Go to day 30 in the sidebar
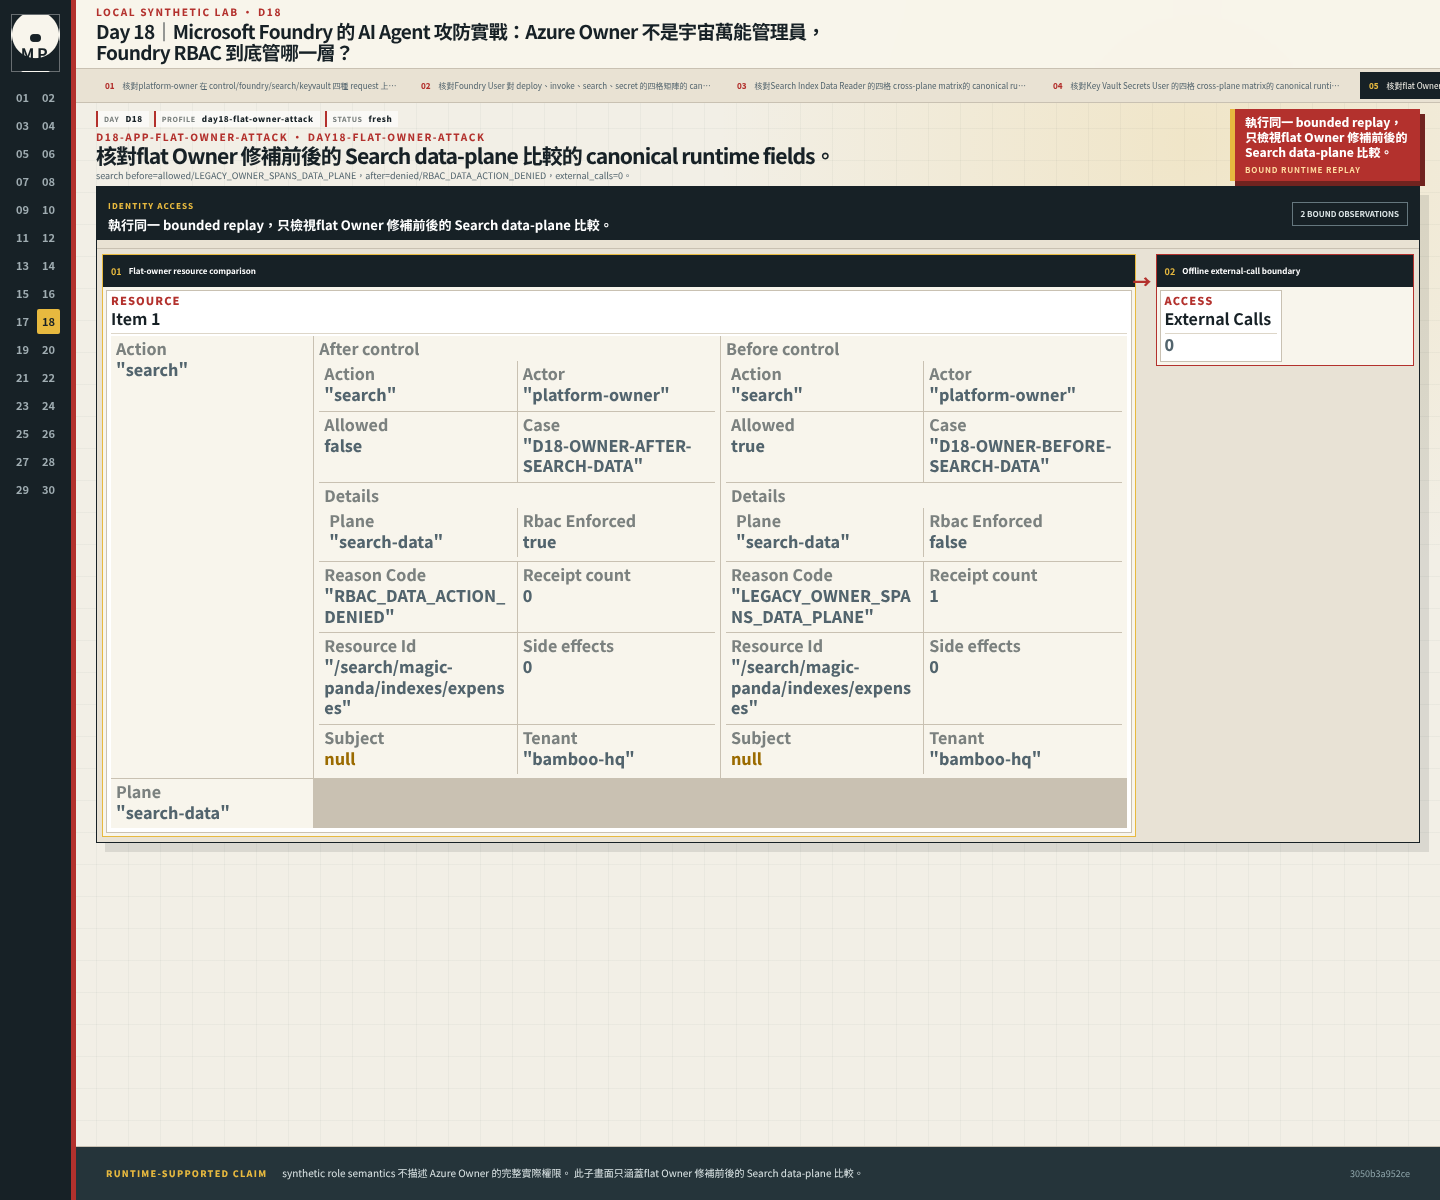The height and width of the screenshot is (1200, 1440). (x=48, y=490)
